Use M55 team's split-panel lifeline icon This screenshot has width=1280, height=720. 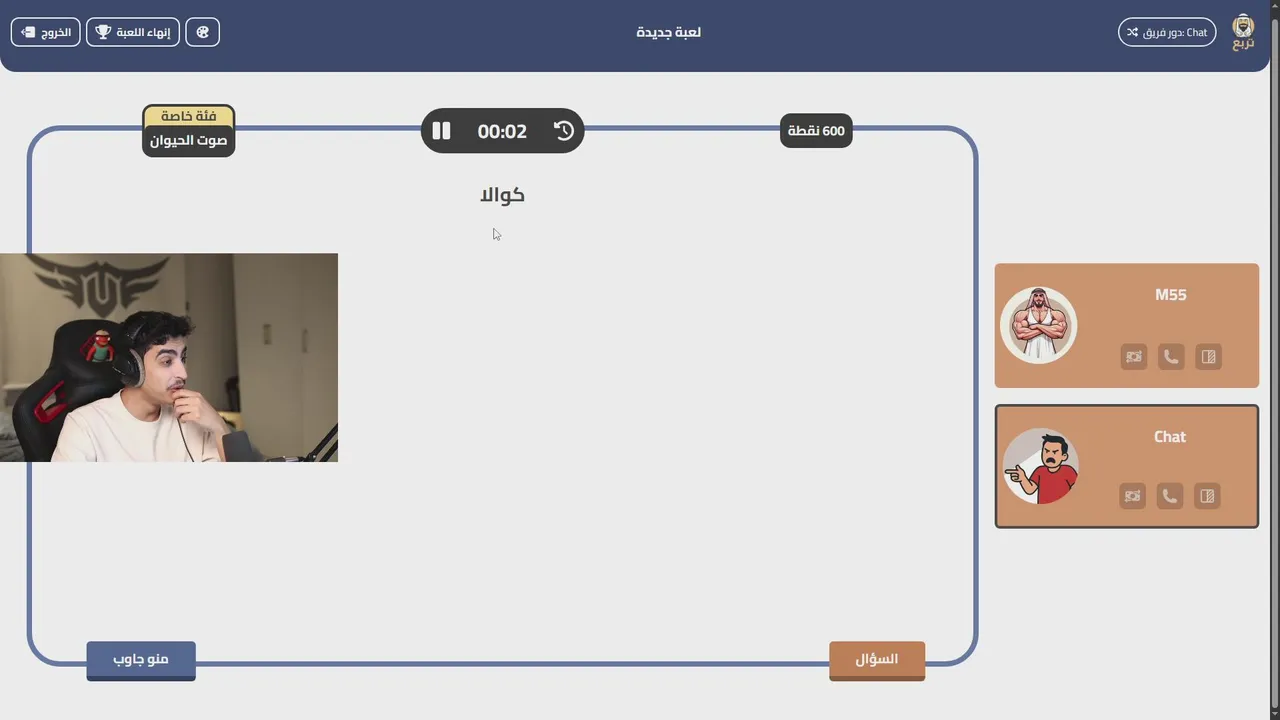pos(1209,356)
